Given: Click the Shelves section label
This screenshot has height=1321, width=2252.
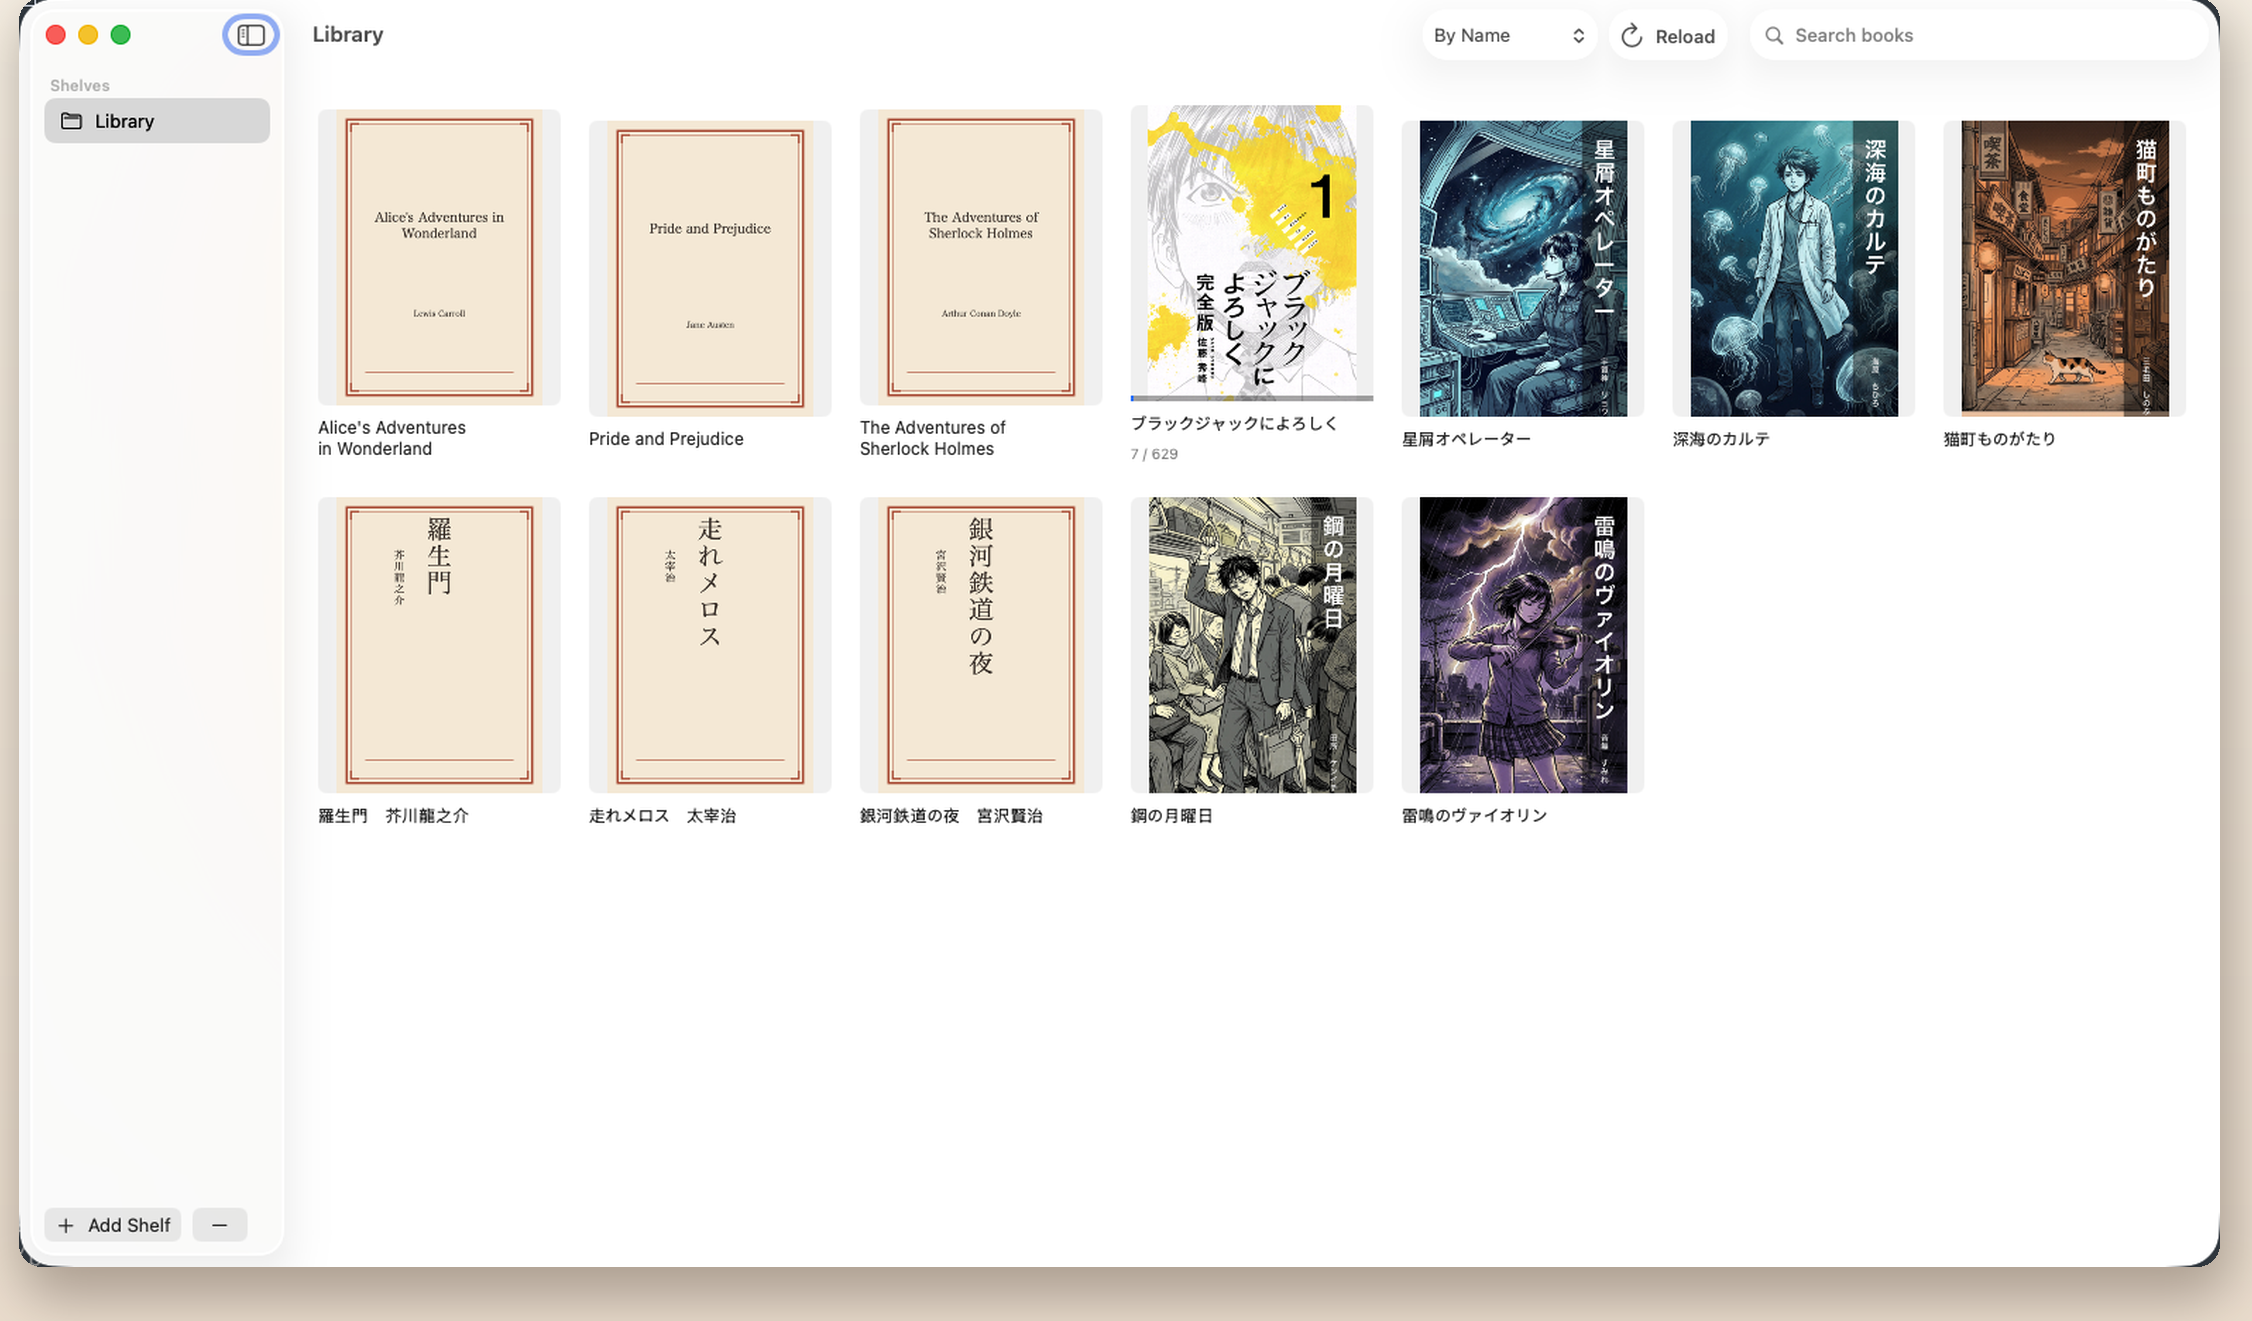Looking at the screenshot, I should tap(80, 86).
